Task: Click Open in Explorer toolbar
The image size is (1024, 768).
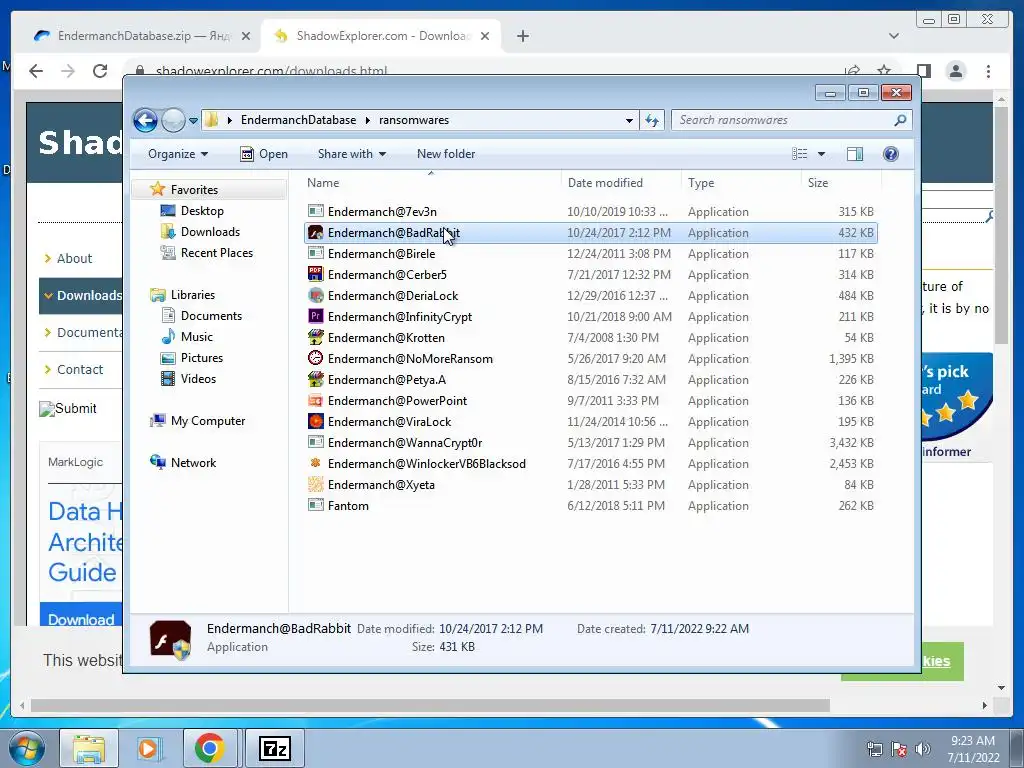Action: (x=264, y=154)
